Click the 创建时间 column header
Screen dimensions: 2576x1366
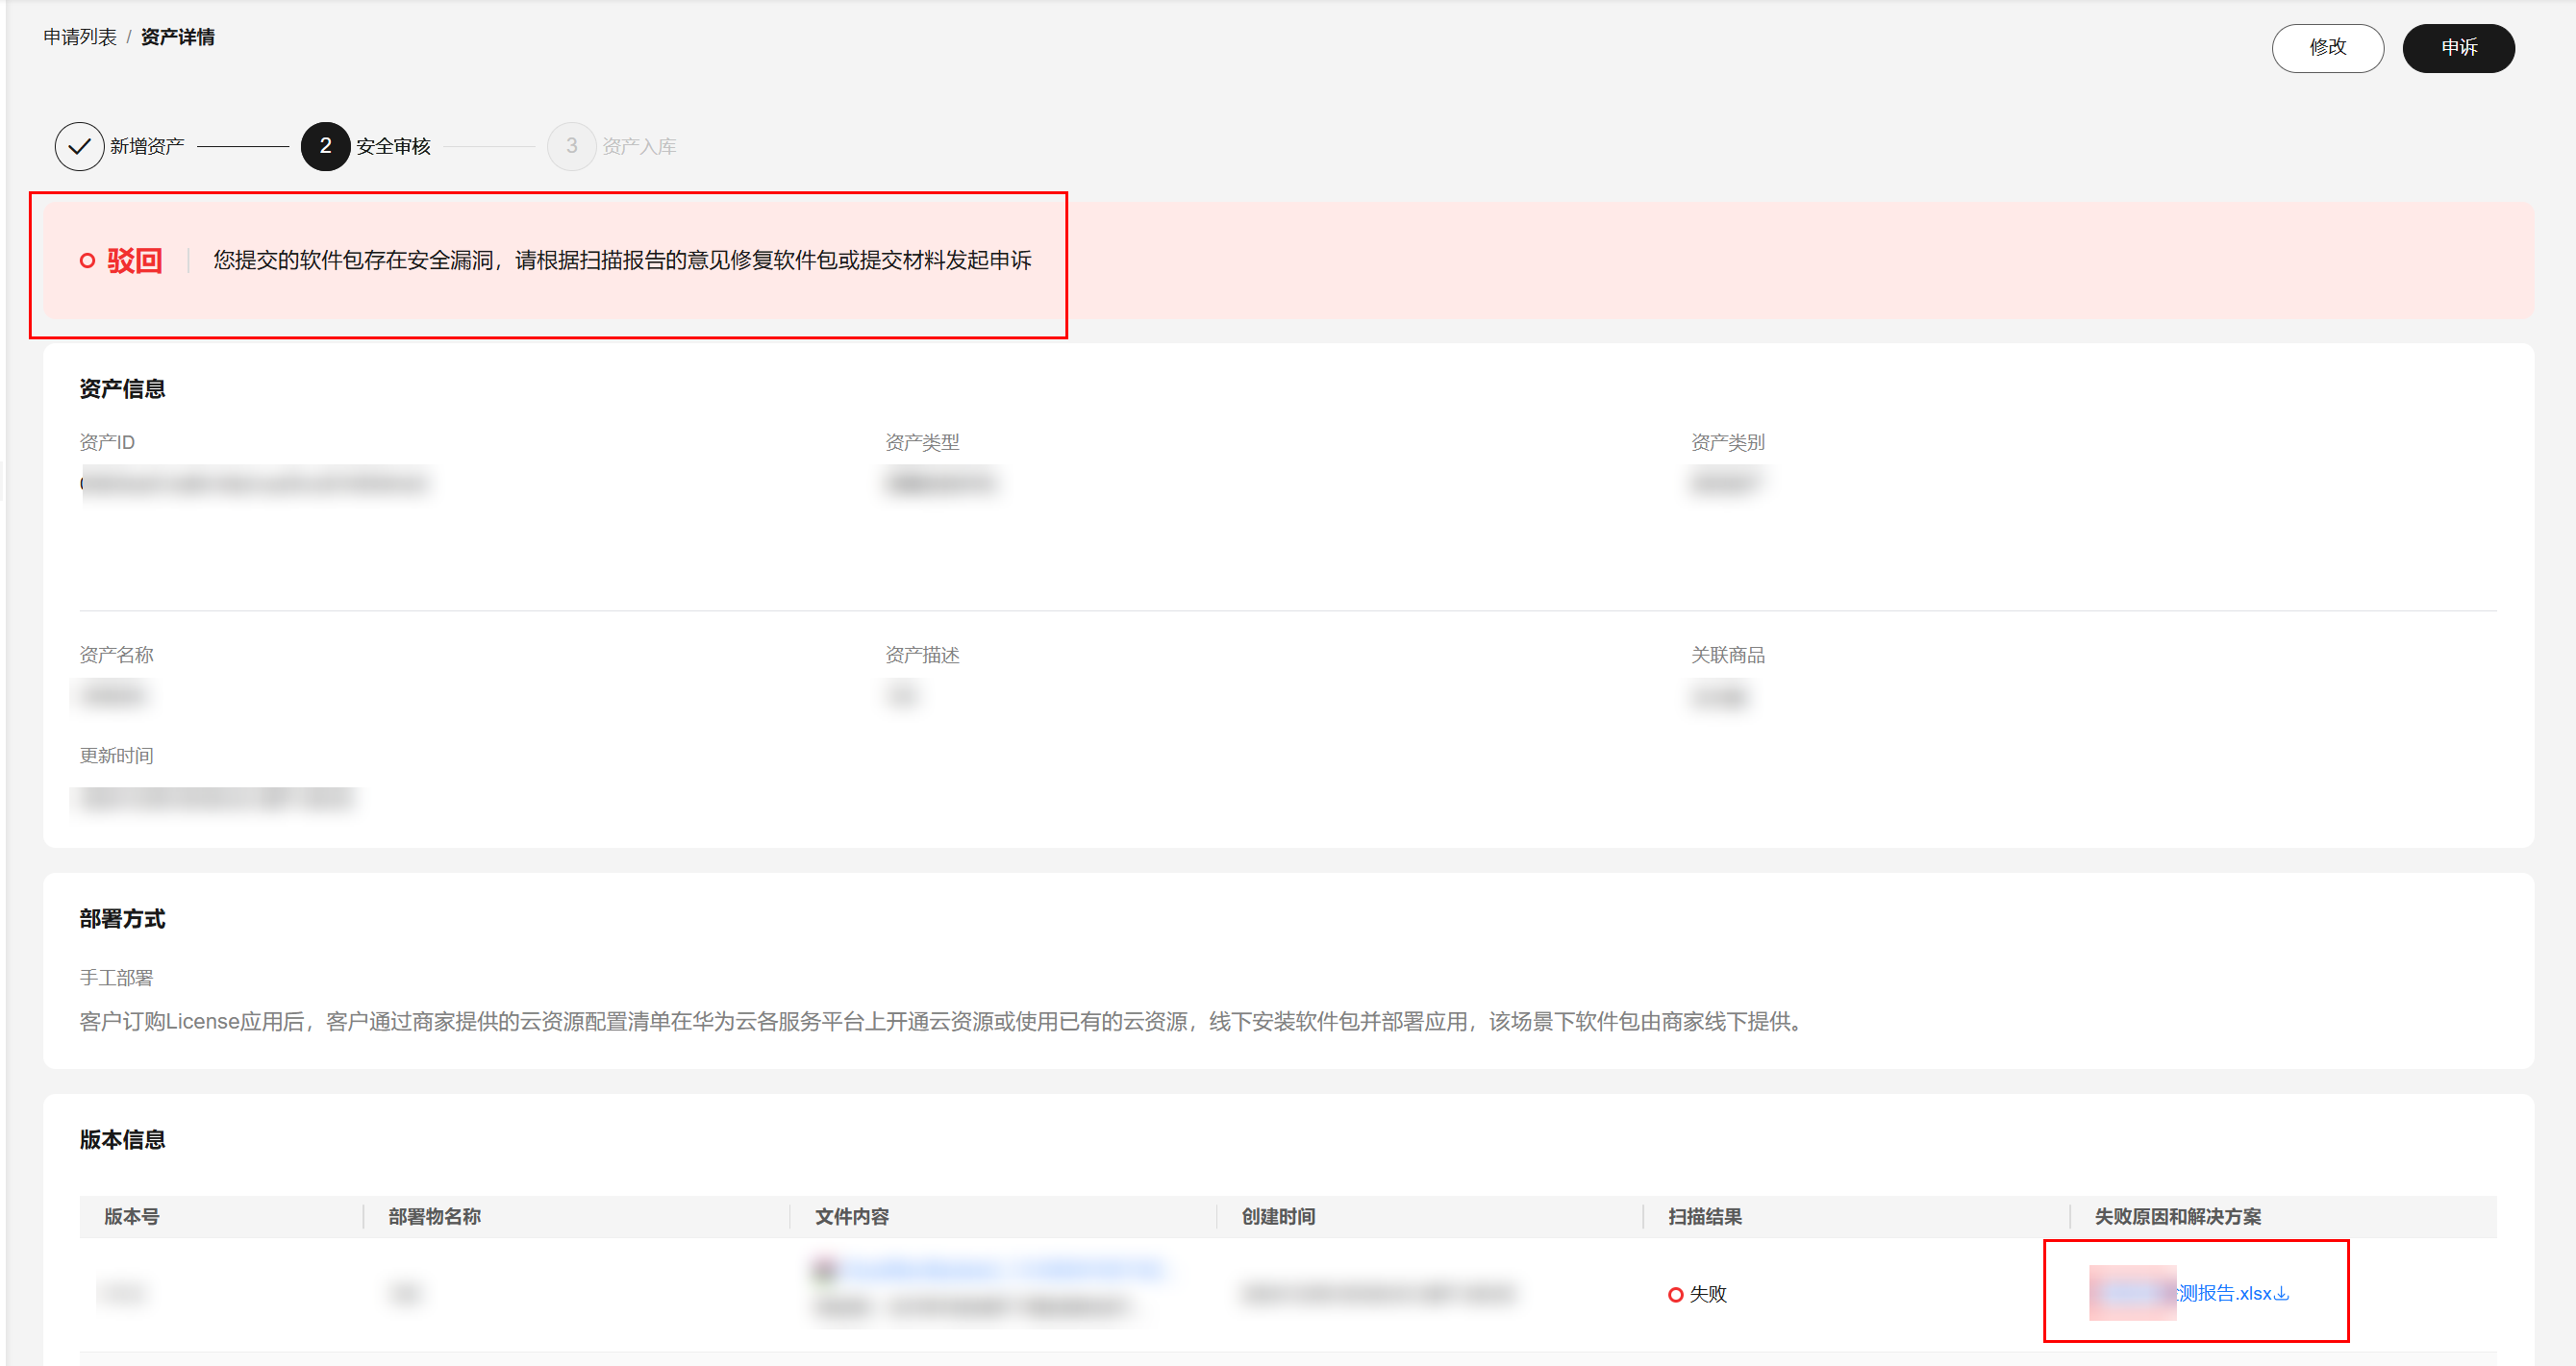pyautogui.click(x=1277, y=1217)
